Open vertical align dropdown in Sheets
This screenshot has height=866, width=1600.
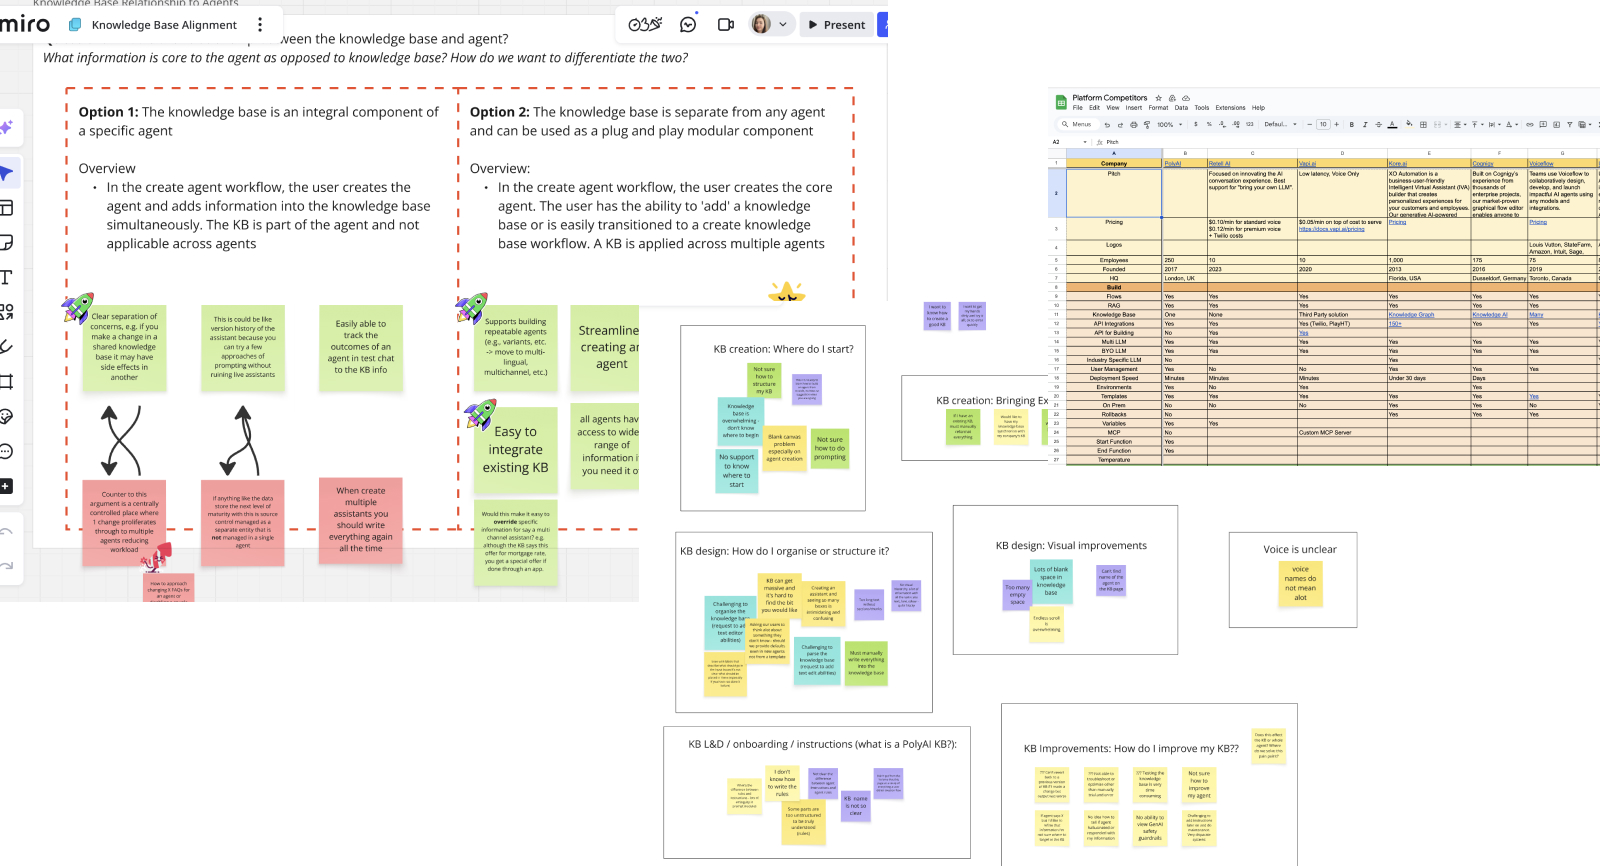pos(1477,125)
